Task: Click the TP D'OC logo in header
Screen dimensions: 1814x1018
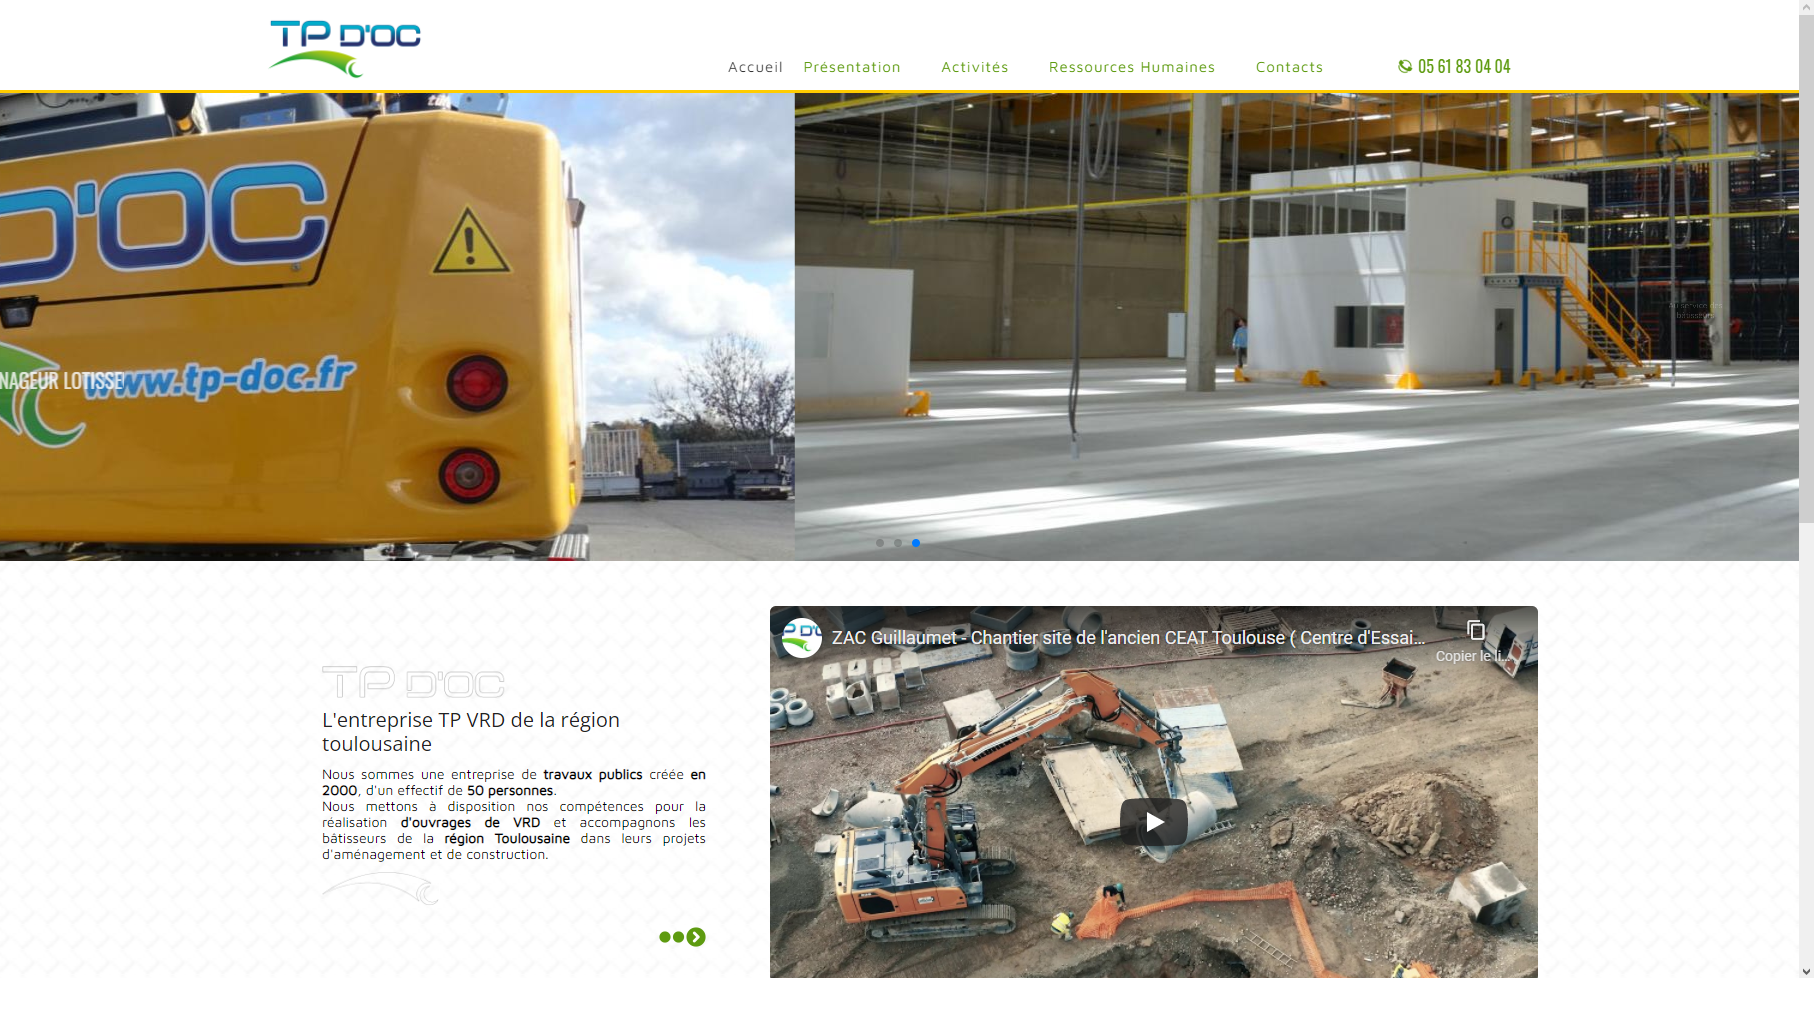Action: click(345, 48)
